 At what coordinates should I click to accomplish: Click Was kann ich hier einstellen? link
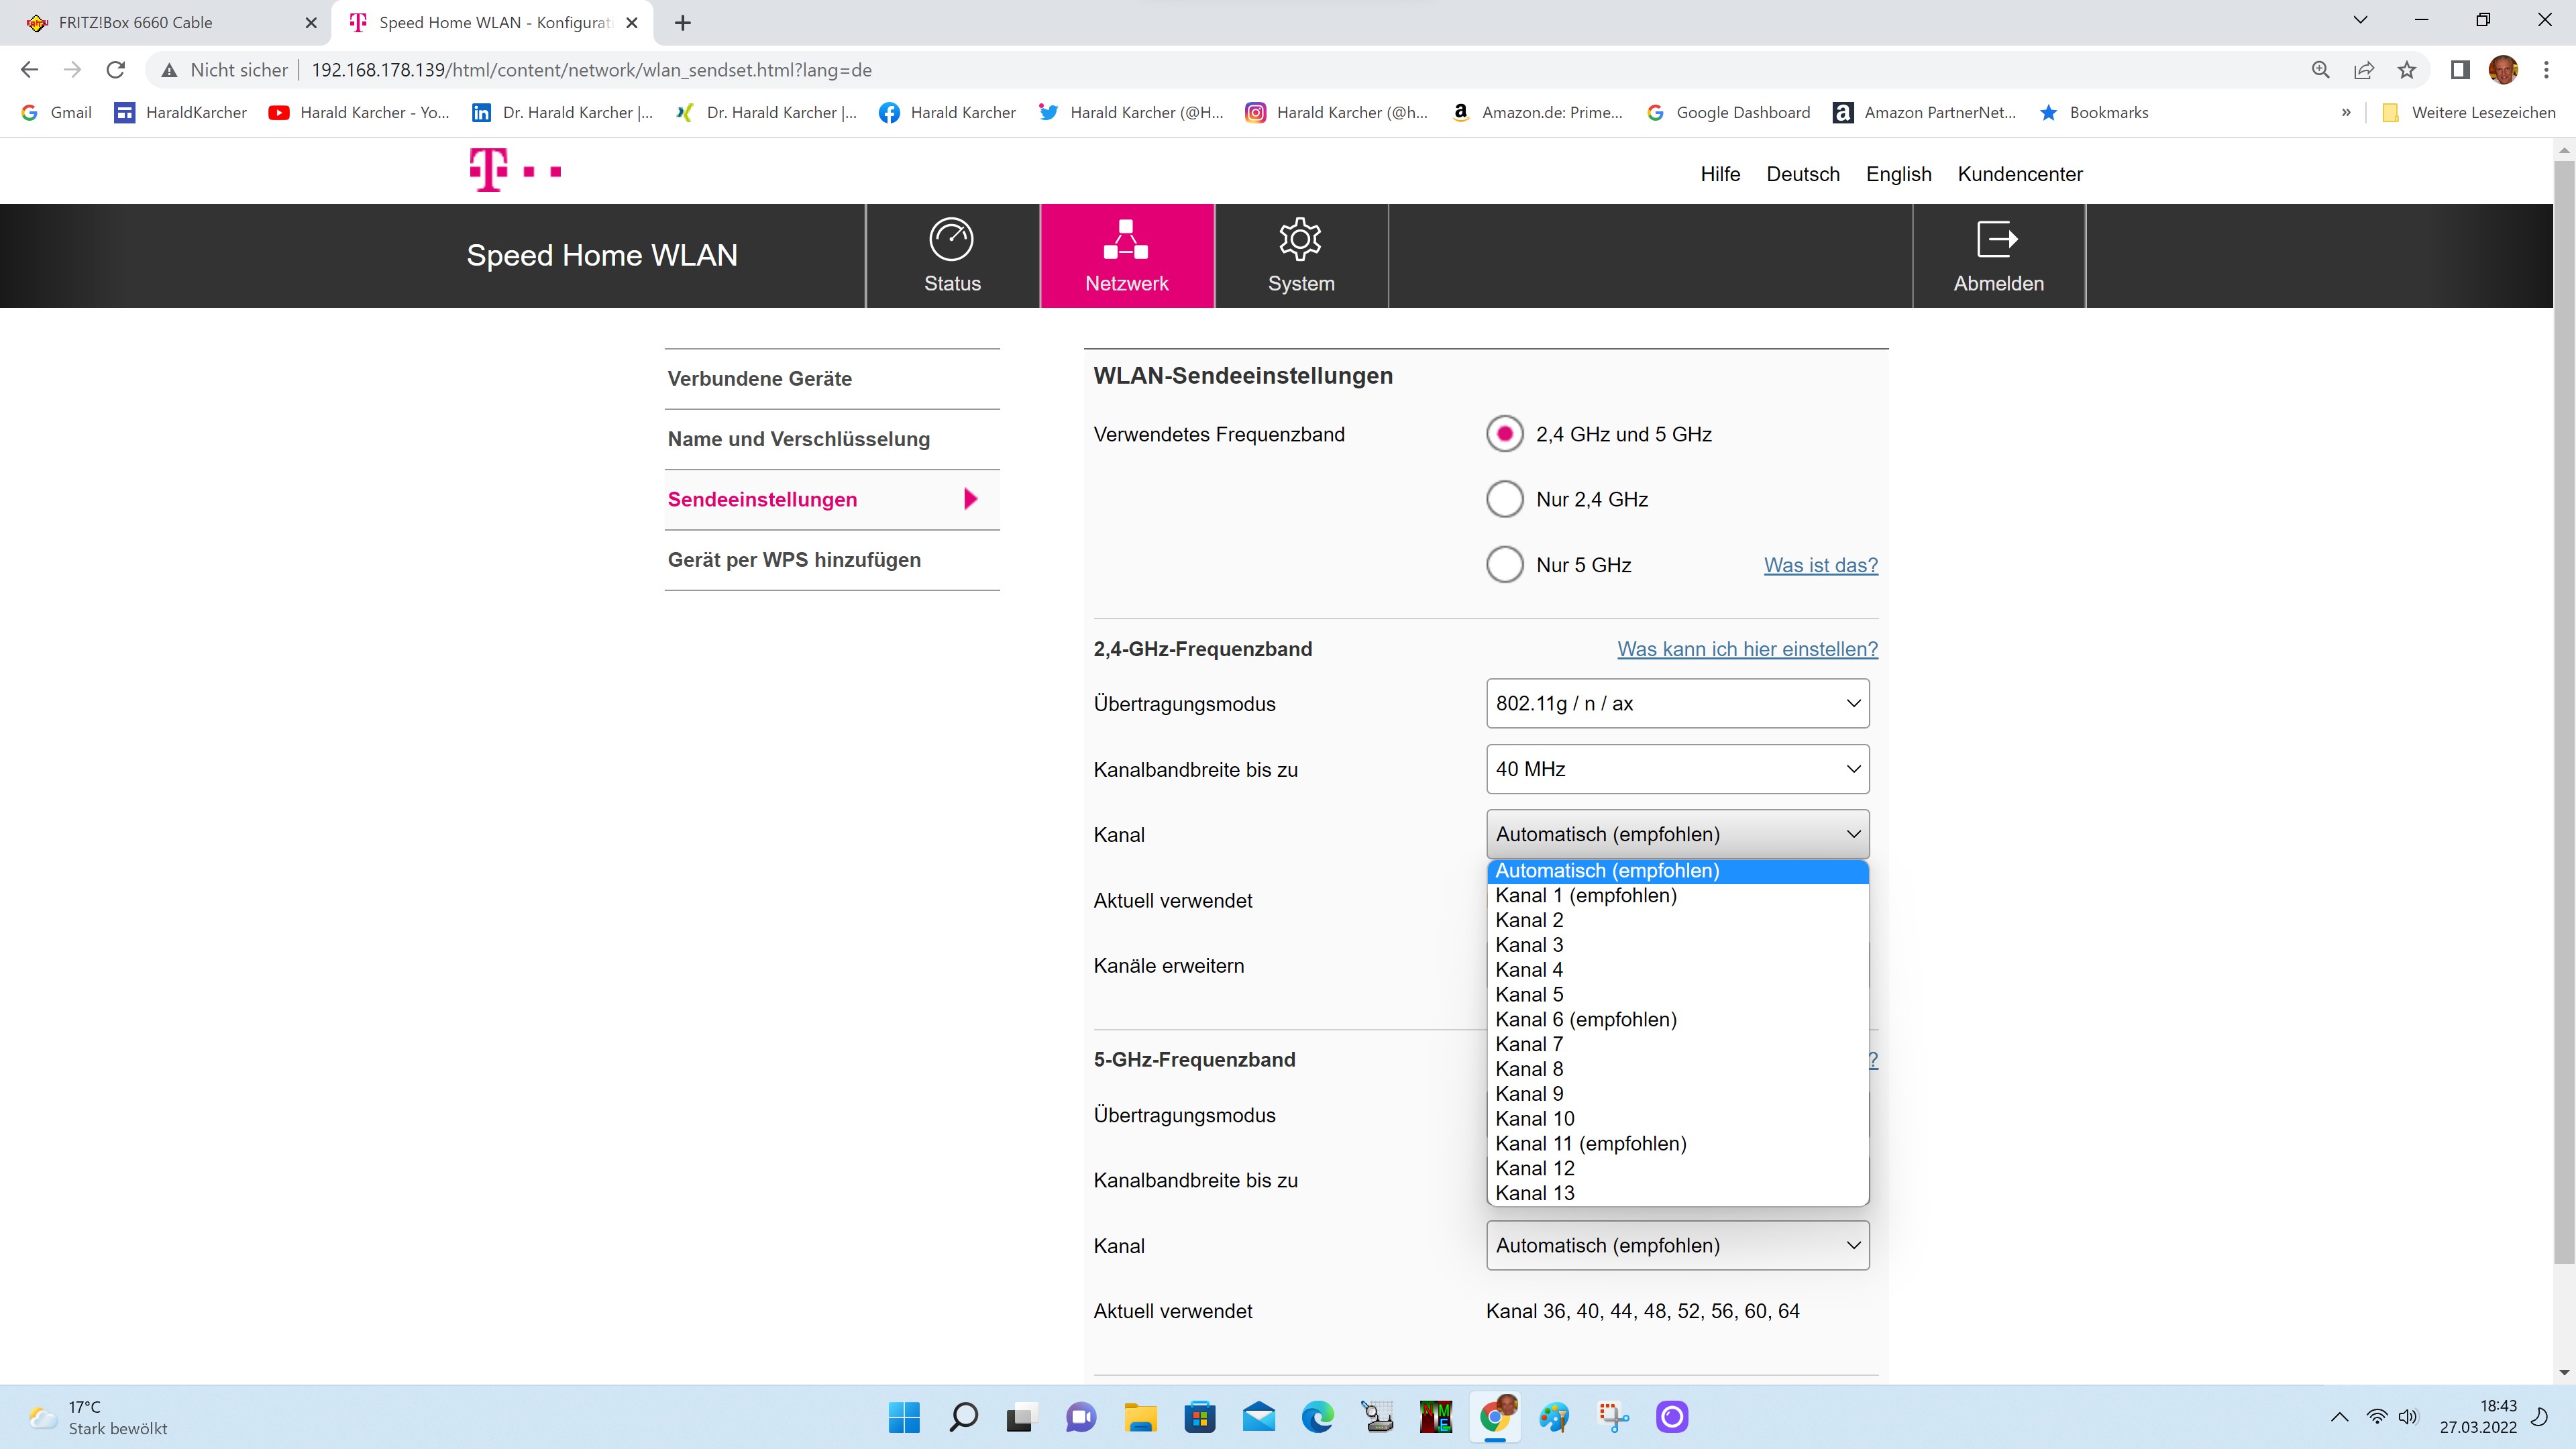1747,649
